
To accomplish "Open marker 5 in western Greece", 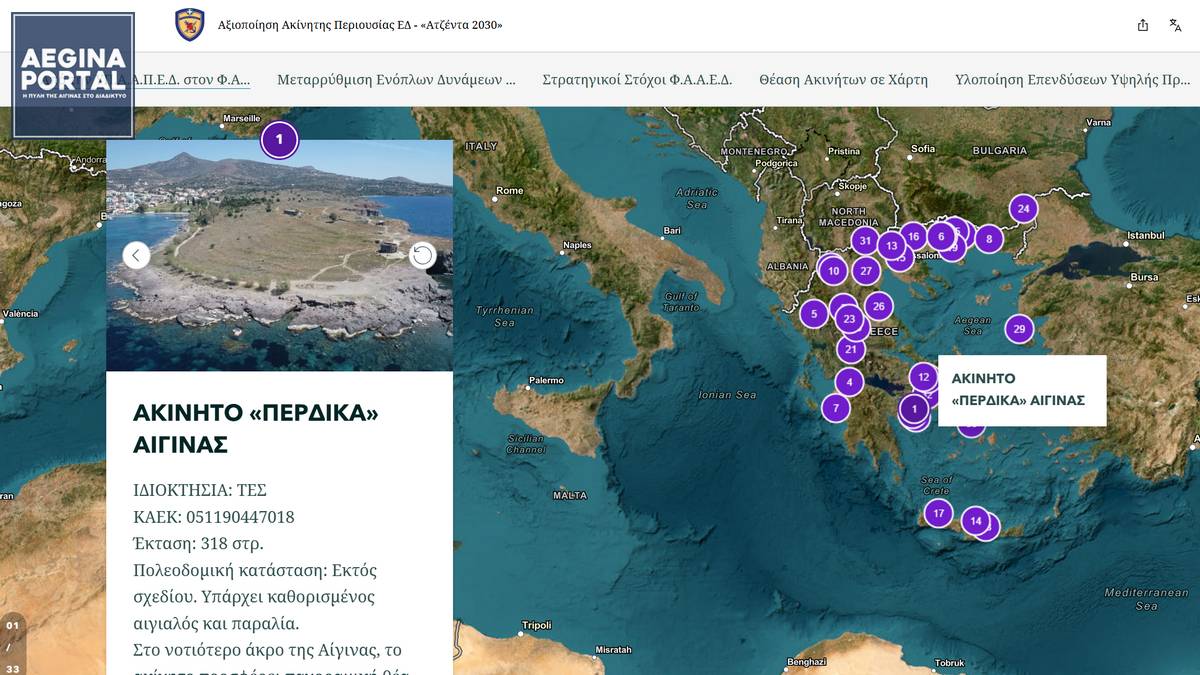I will 814,313.
